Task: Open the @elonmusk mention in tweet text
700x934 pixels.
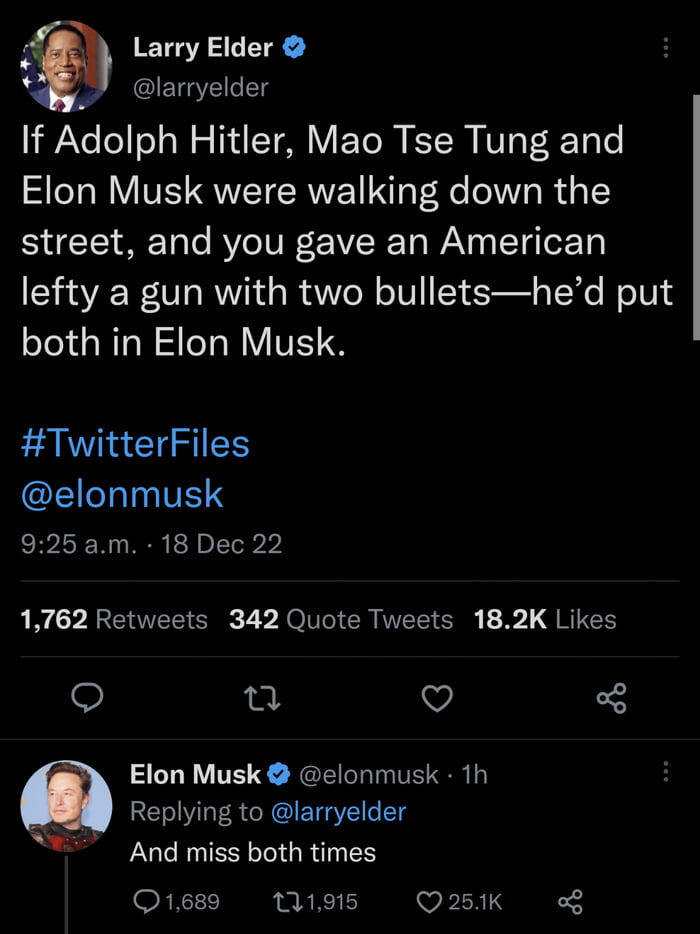Action: pyautogui.click(x=122, y=493)
